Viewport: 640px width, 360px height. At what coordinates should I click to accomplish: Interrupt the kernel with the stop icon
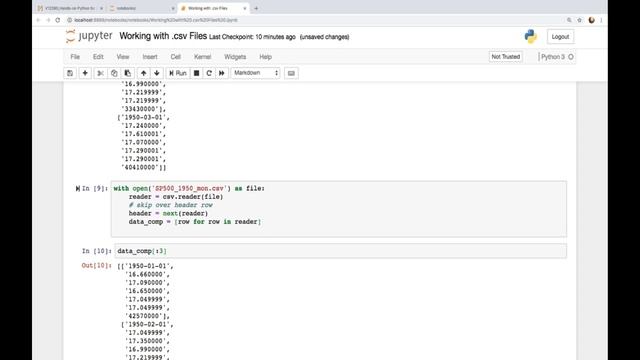click(x=196, y=73)
